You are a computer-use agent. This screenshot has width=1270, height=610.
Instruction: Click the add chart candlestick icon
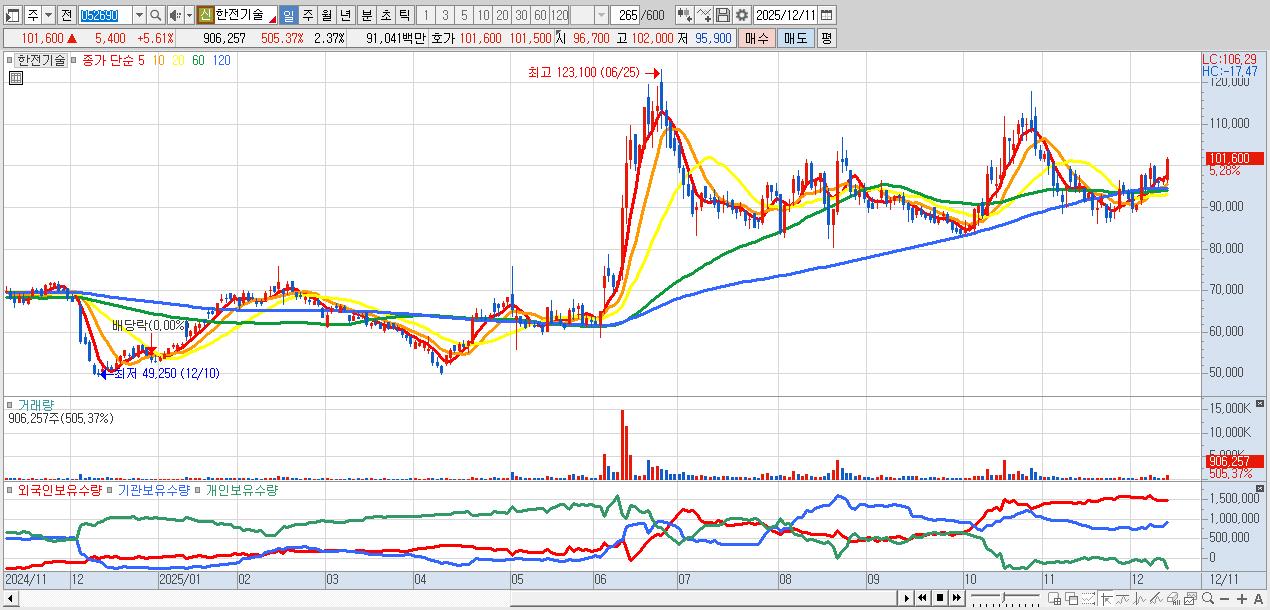pyautogui.click(x=685, y=15)
